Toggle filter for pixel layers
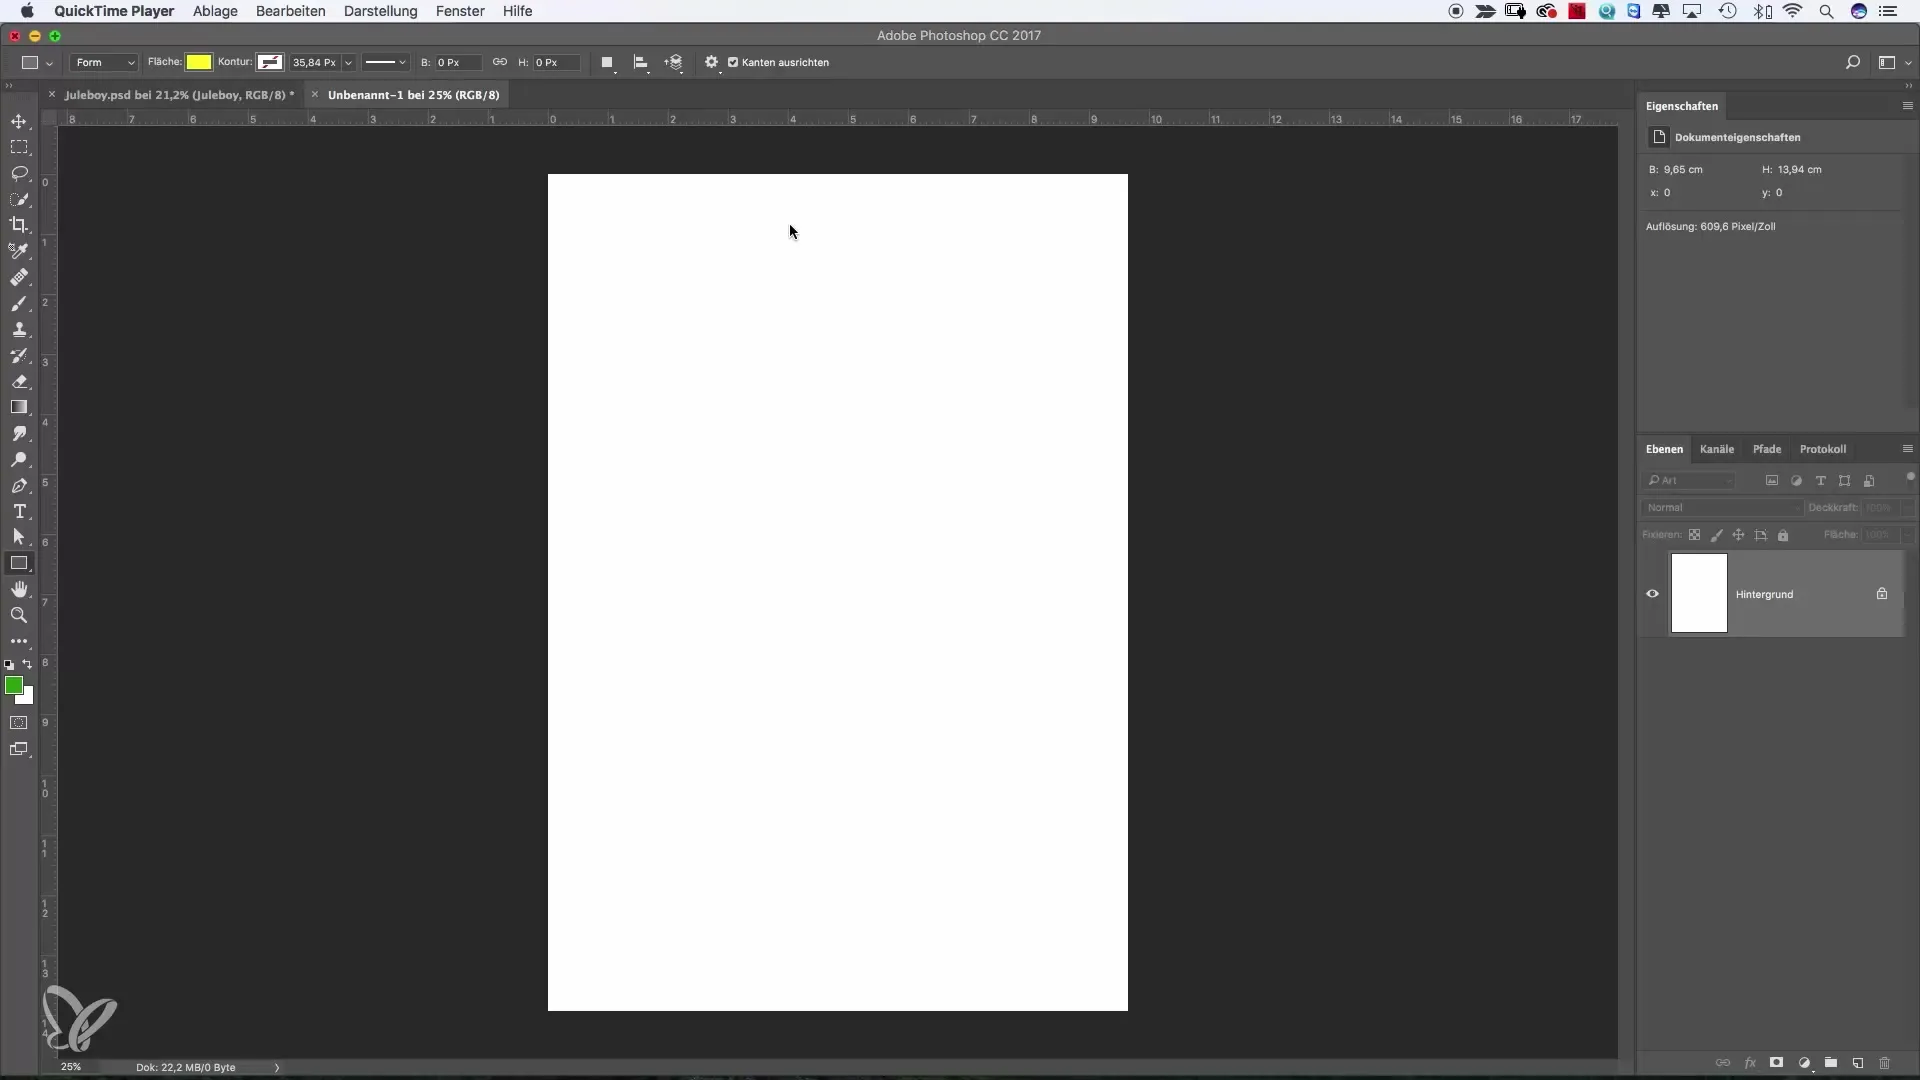Screen dimensions: 1920x1080 (1772, 481)
